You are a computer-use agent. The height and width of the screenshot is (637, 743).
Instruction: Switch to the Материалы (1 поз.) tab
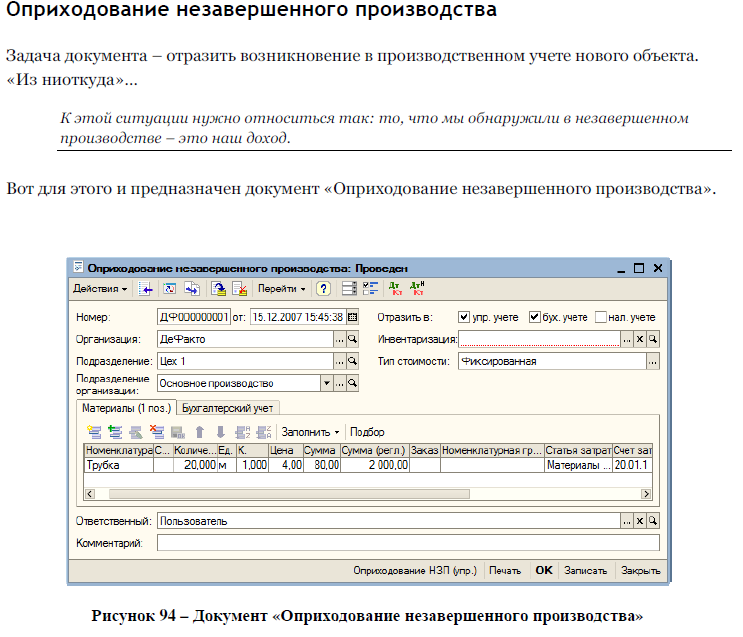coord(126,408)
